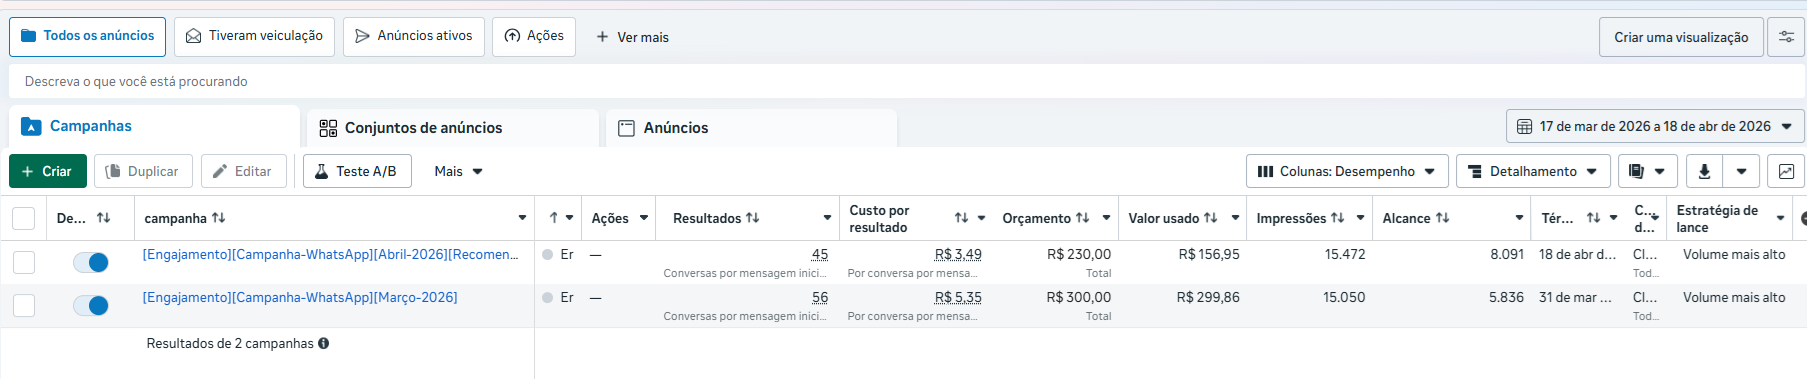Click the R$ 230,00 budget cell

pyautogui.click(x=1079, y=255)
